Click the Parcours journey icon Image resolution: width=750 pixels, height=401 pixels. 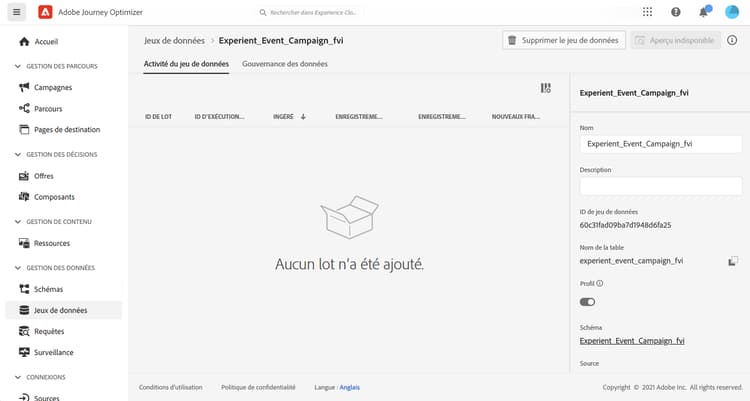click(24, 109)
